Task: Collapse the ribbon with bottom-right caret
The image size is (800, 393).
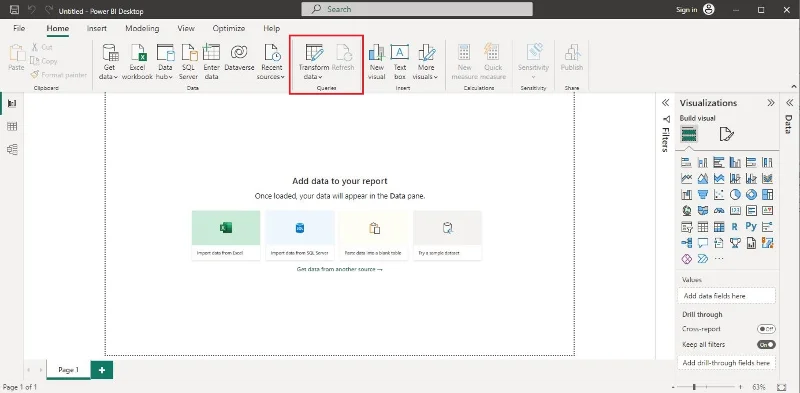Action: (x=794, y=86)
